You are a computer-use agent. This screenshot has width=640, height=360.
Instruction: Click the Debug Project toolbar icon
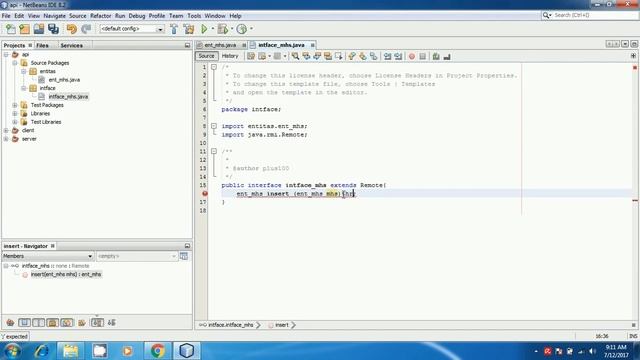pyautogui.click(x=223, y=29)
